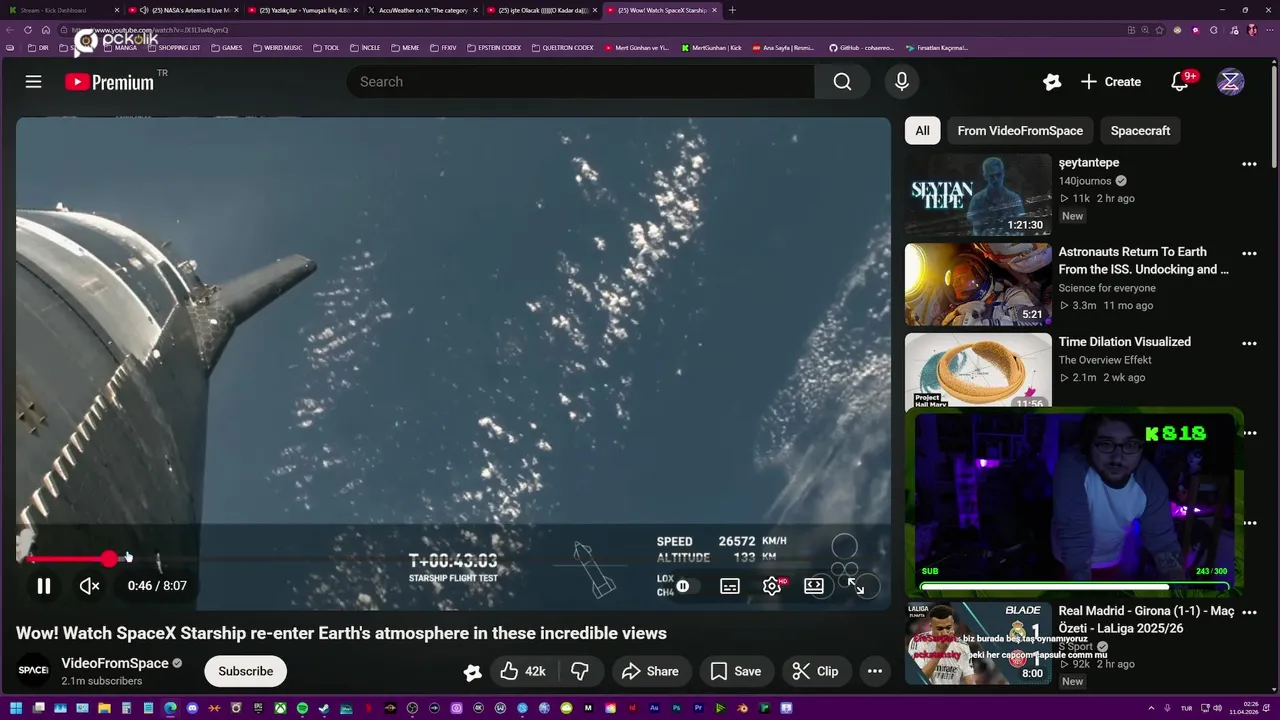
Task: Open volume control in system tray
Action: (1217, 708)
